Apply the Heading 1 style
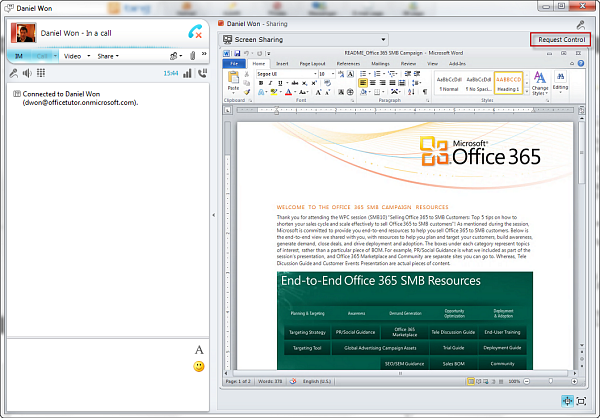Screen dimensions: 600x418 click(x=508, y=83)
